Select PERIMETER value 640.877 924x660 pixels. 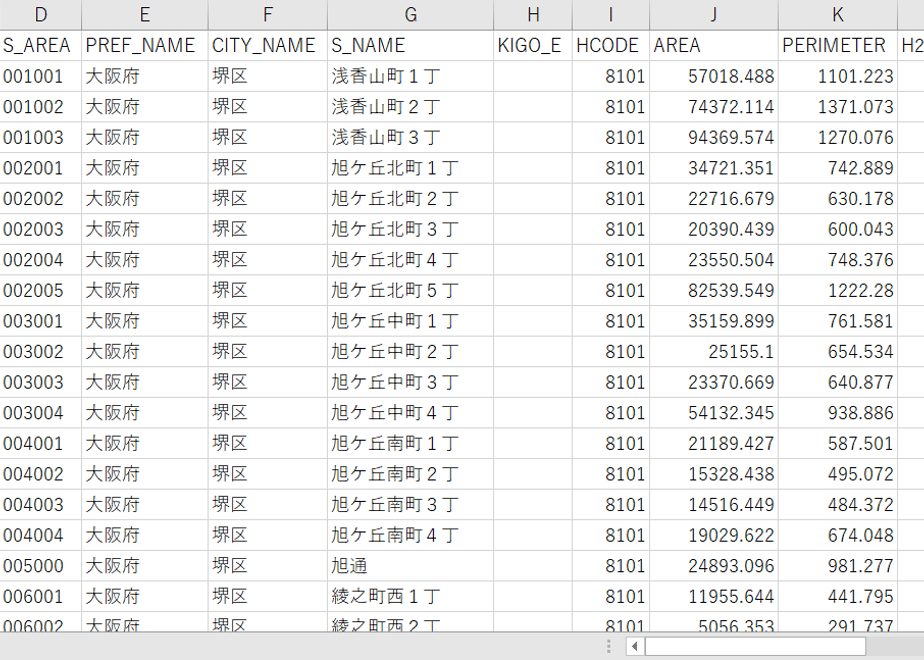coord(838,382)
